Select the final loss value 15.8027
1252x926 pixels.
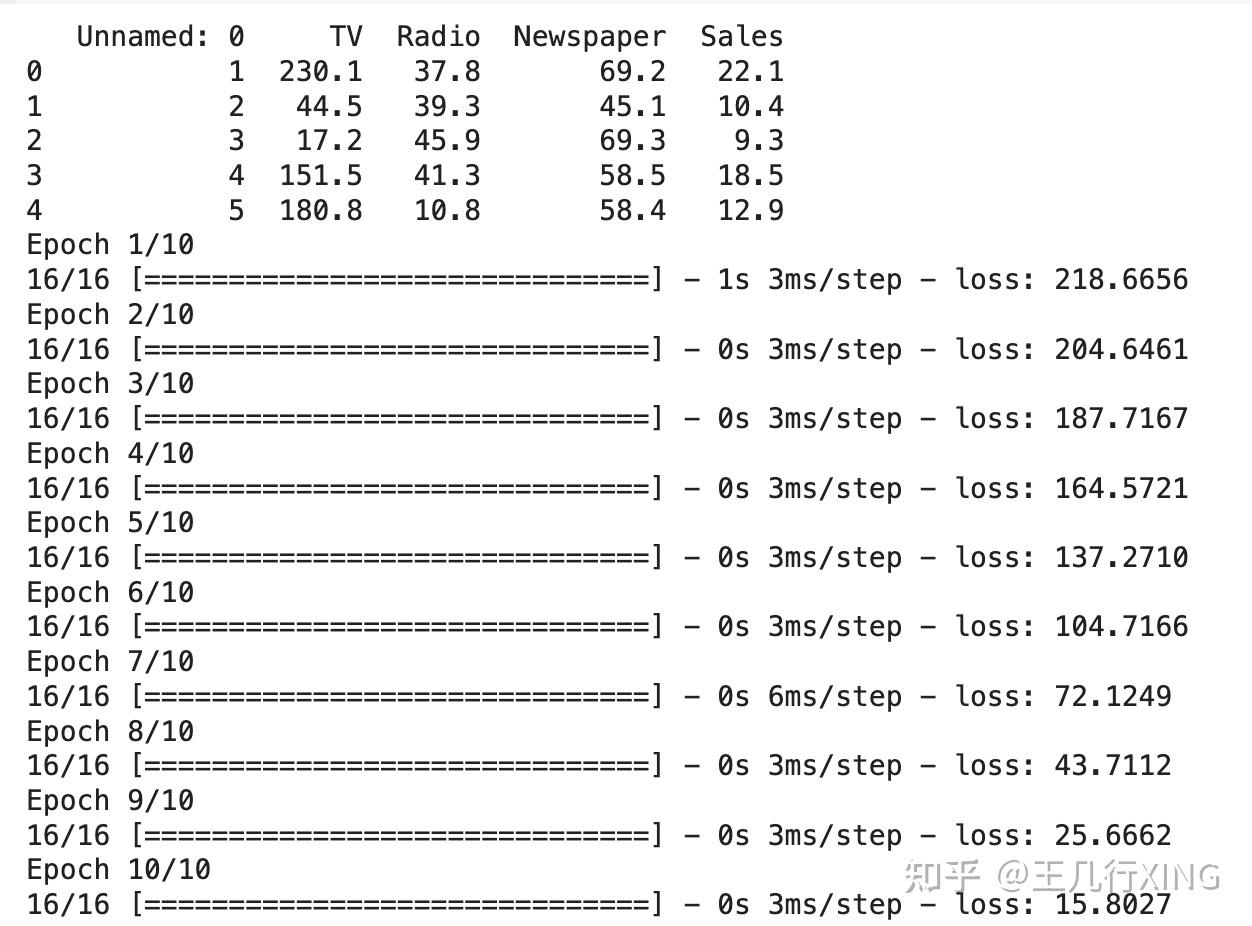pos(1112,905)
